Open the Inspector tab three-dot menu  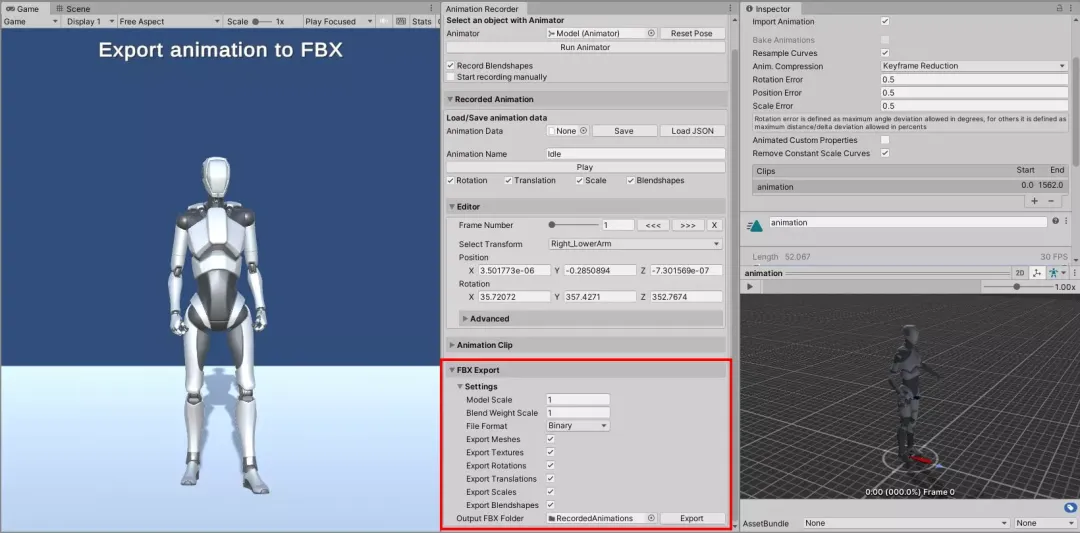(1071, 8)
